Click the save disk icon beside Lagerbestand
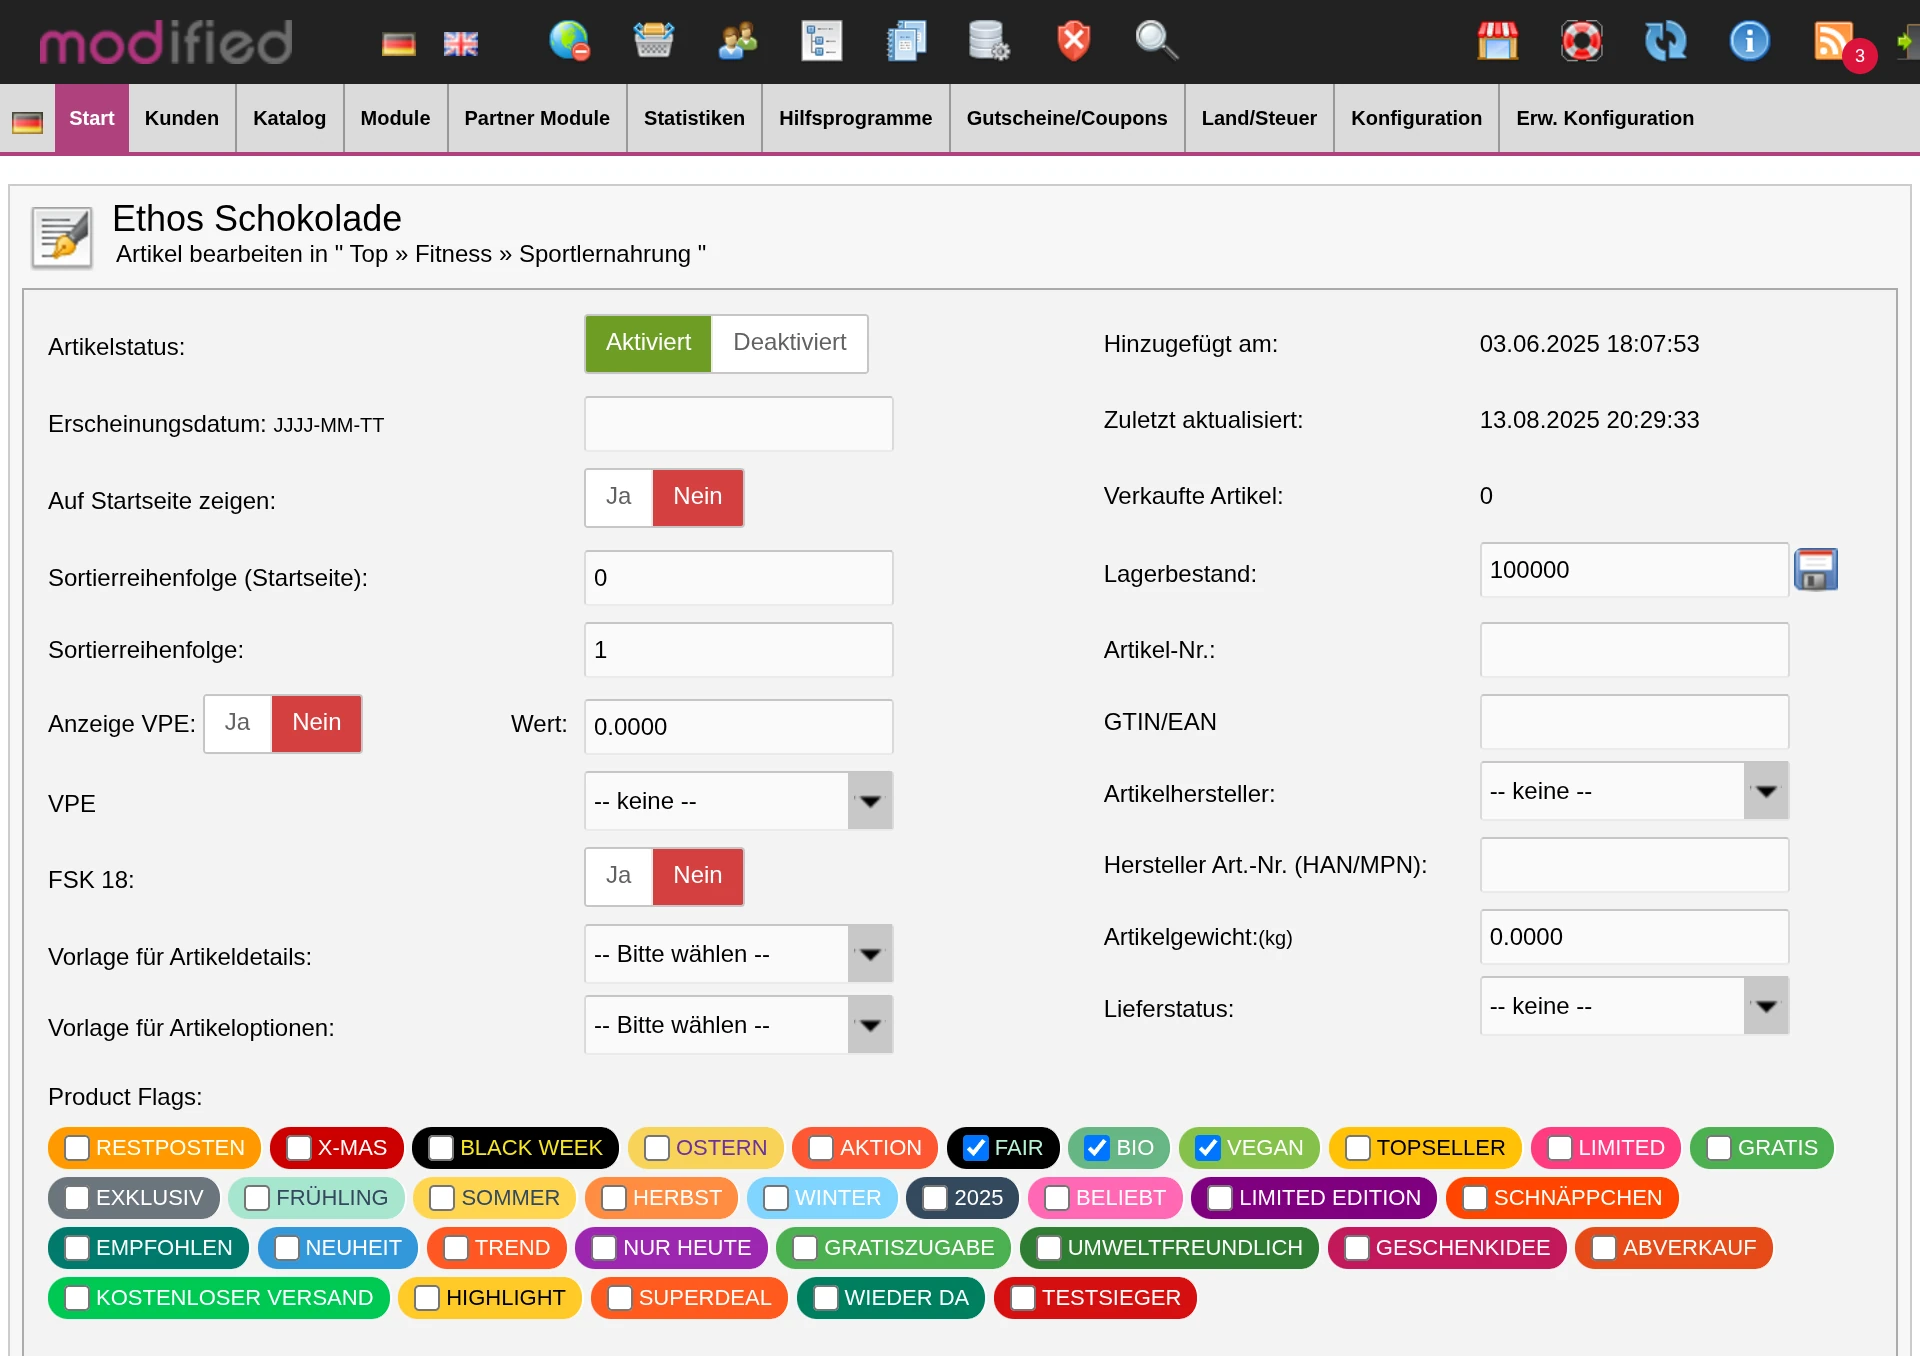1920x1356 pixels. click(1815, 570)
